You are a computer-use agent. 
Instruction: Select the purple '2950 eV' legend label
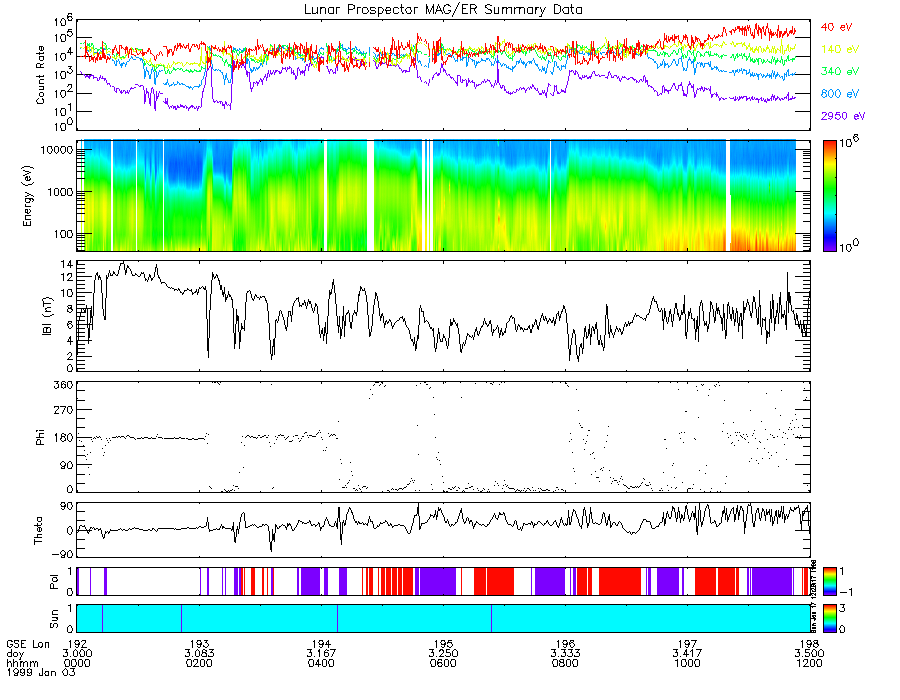(x=843, y=116)
